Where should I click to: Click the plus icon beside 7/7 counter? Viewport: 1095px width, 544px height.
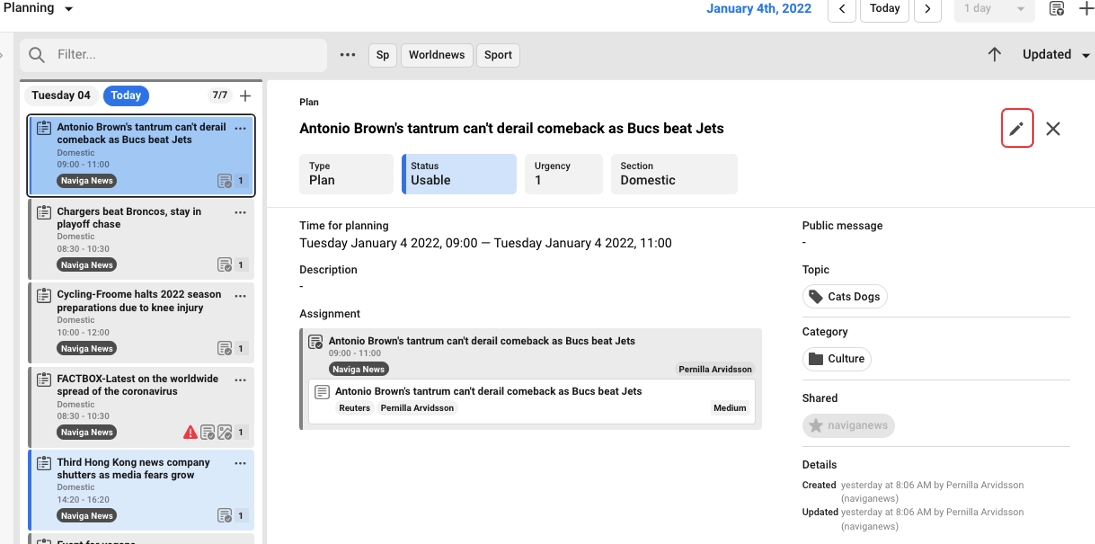(x=245, y=96)
